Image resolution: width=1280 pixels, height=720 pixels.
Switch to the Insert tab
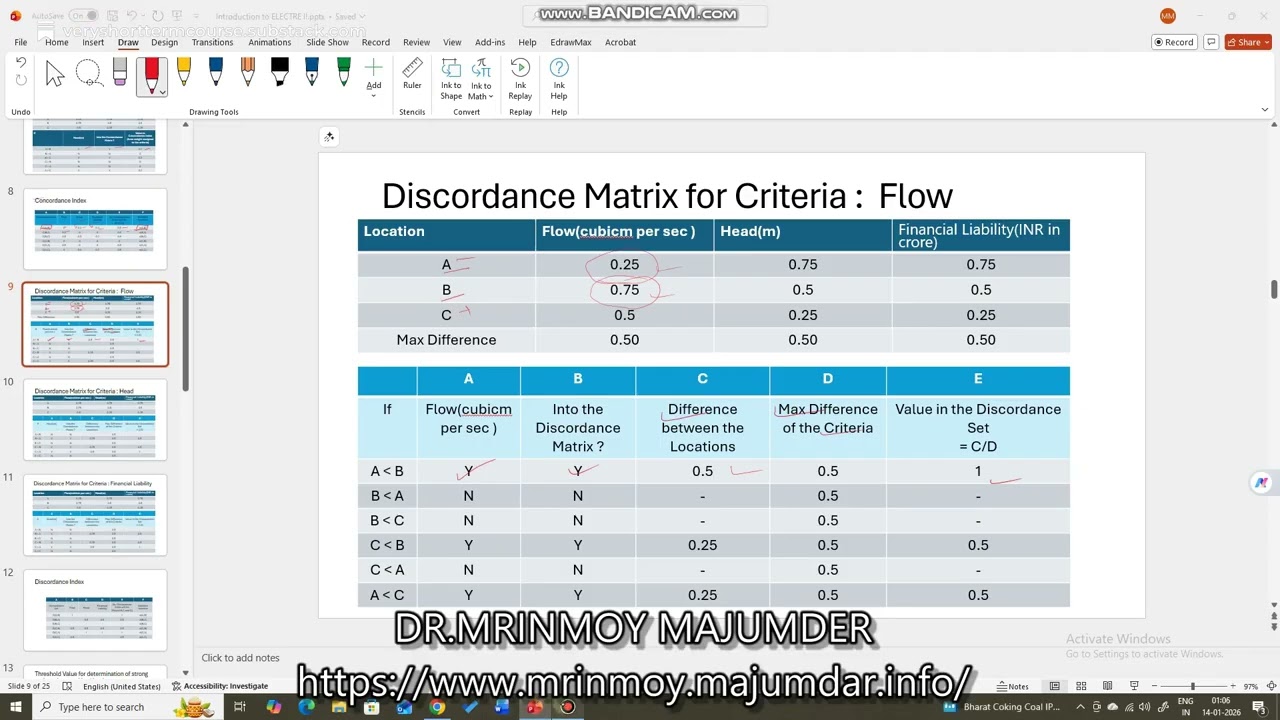coord(93,42)
